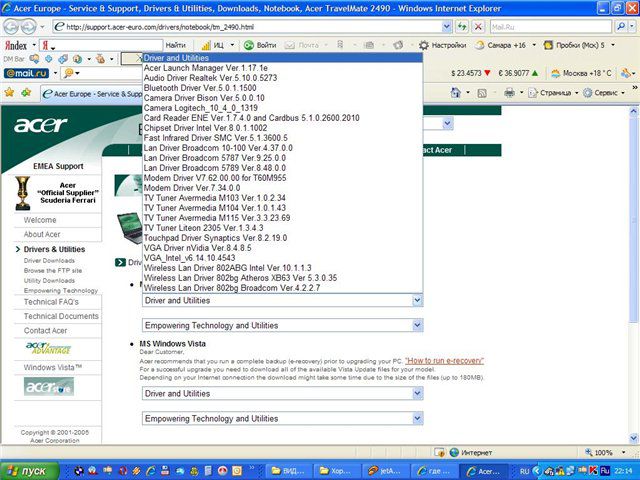Click the Print icon in IE toolbar

tap(509, 93)
